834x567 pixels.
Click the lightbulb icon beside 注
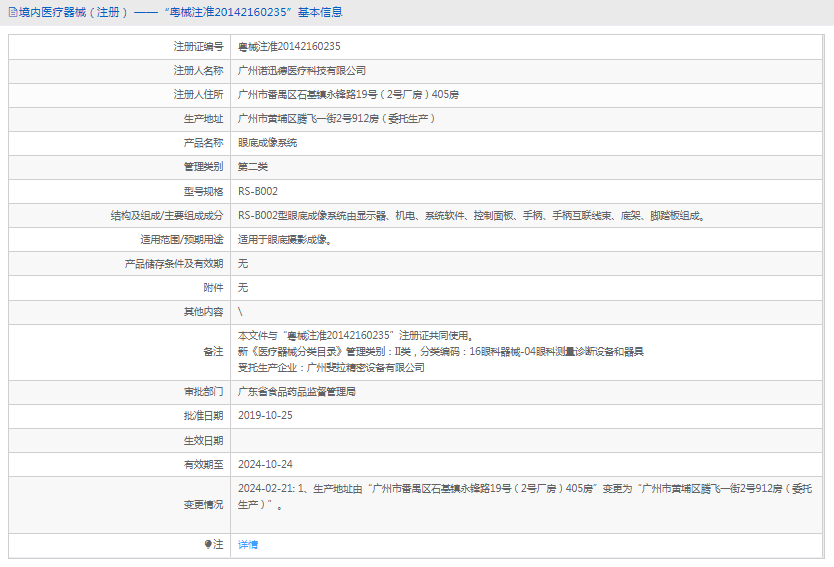tap(208, 544)
